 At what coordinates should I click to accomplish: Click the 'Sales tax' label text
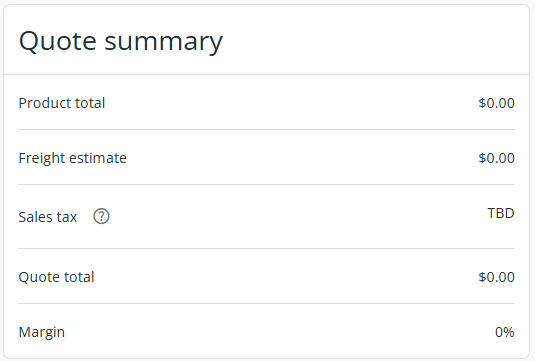pyautogui.click(x=48, y=217)
